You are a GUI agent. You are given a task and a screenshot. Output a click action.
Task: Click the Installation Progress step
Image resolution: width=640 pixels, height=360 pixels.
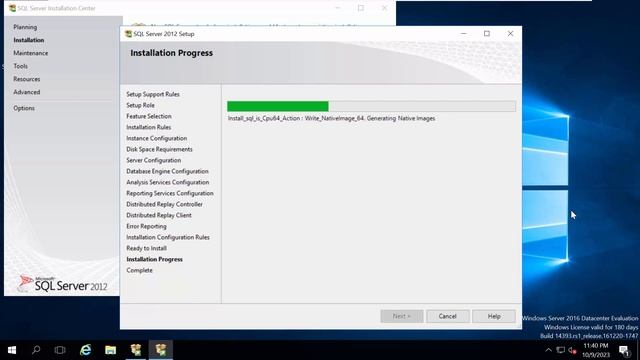point(154,260)
